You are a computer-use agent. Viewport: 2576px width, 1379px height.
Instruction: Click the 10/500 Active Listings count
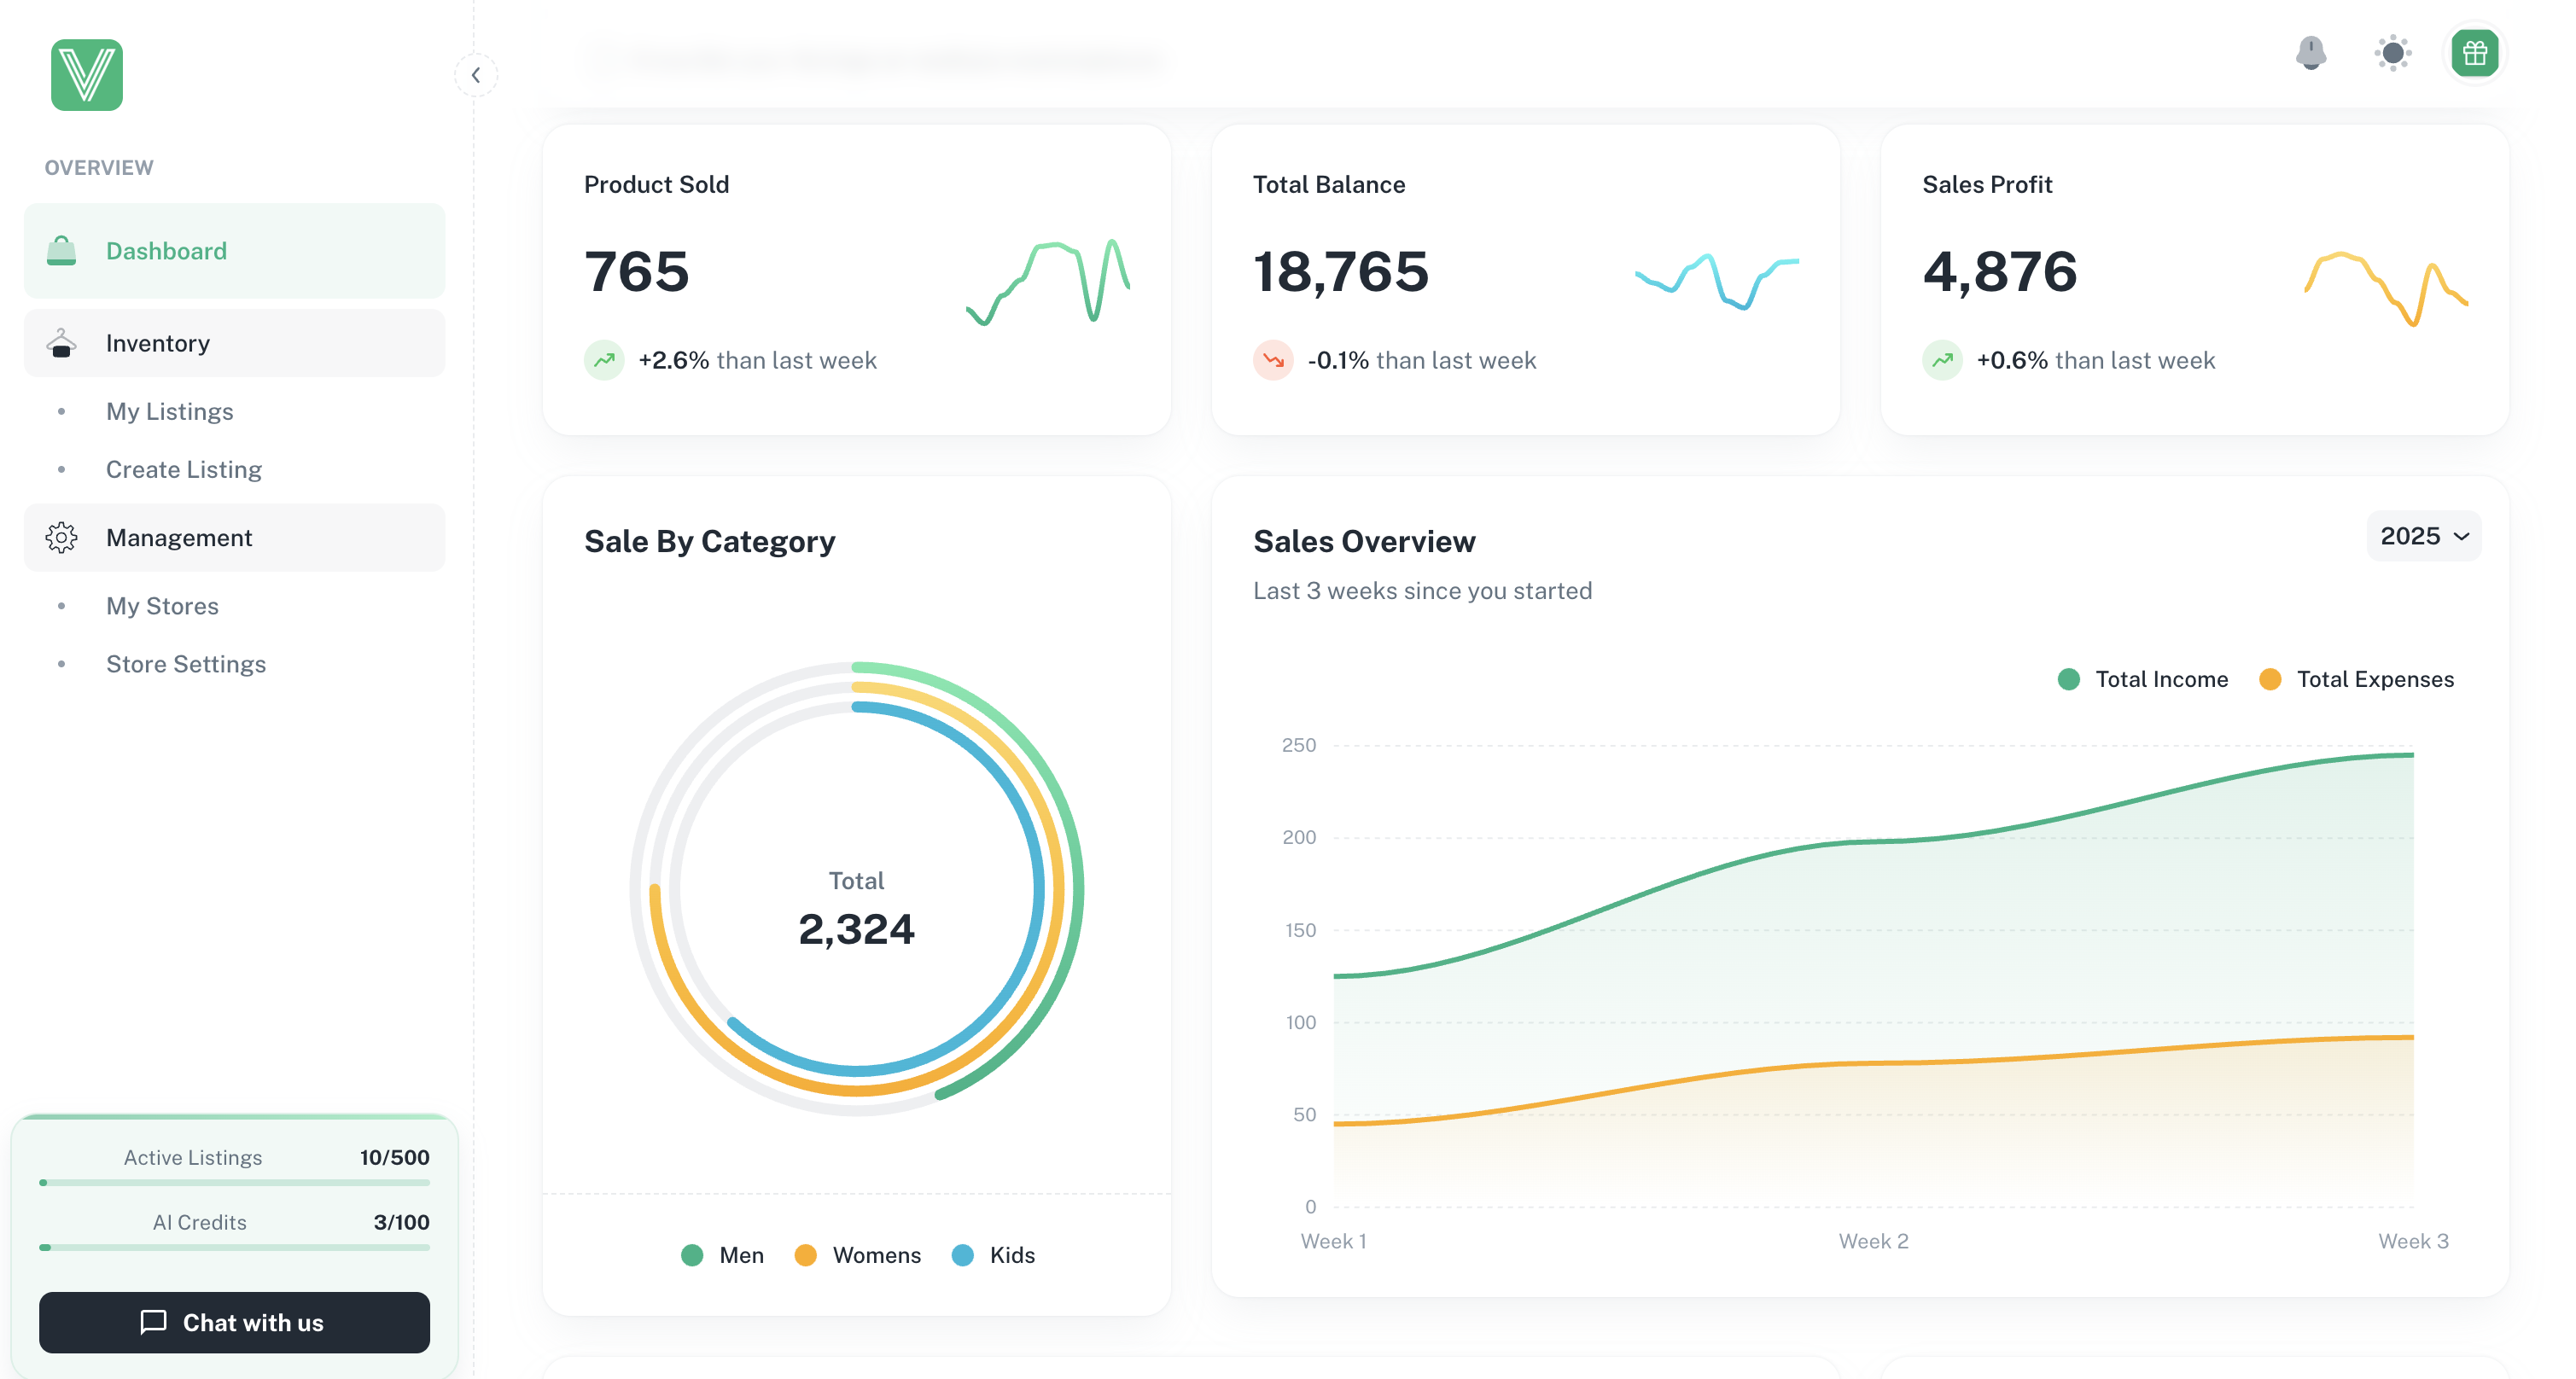pos(395,1157)
